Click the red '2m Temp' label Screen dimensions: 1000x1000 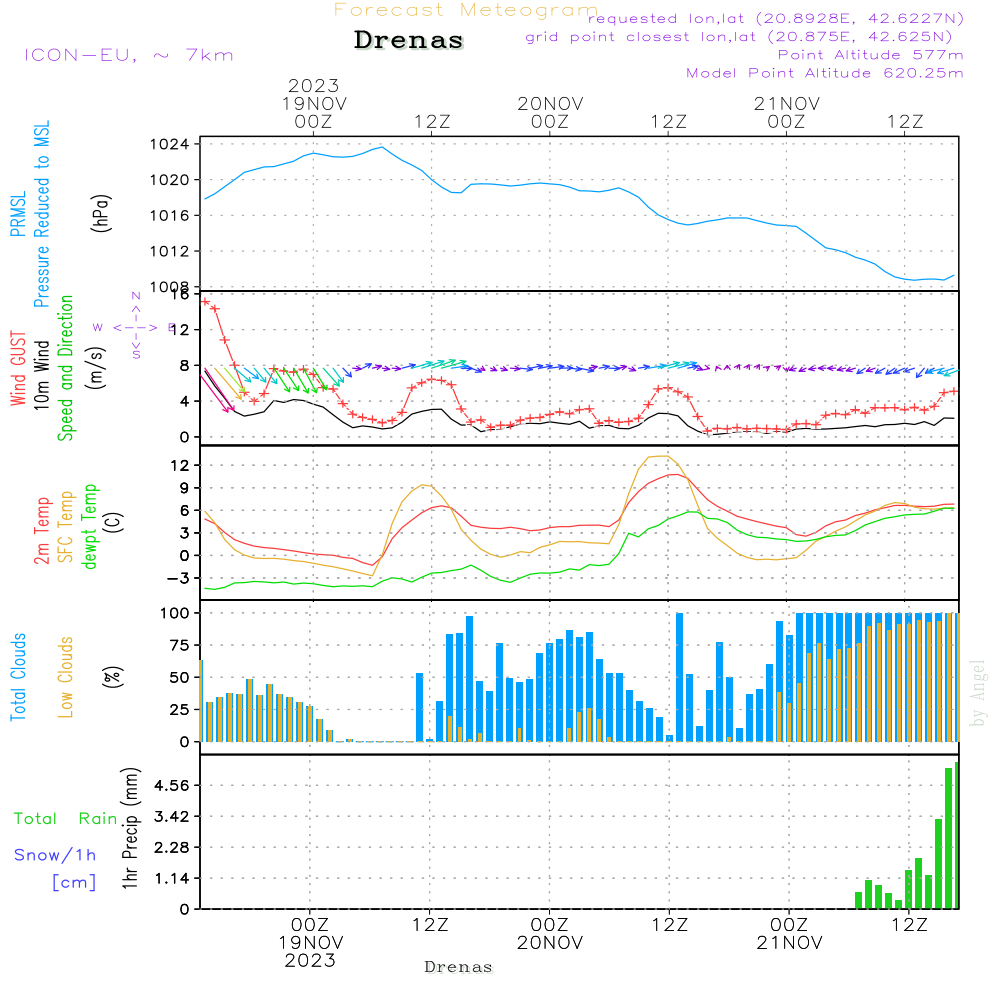click(x=41, y=531)
